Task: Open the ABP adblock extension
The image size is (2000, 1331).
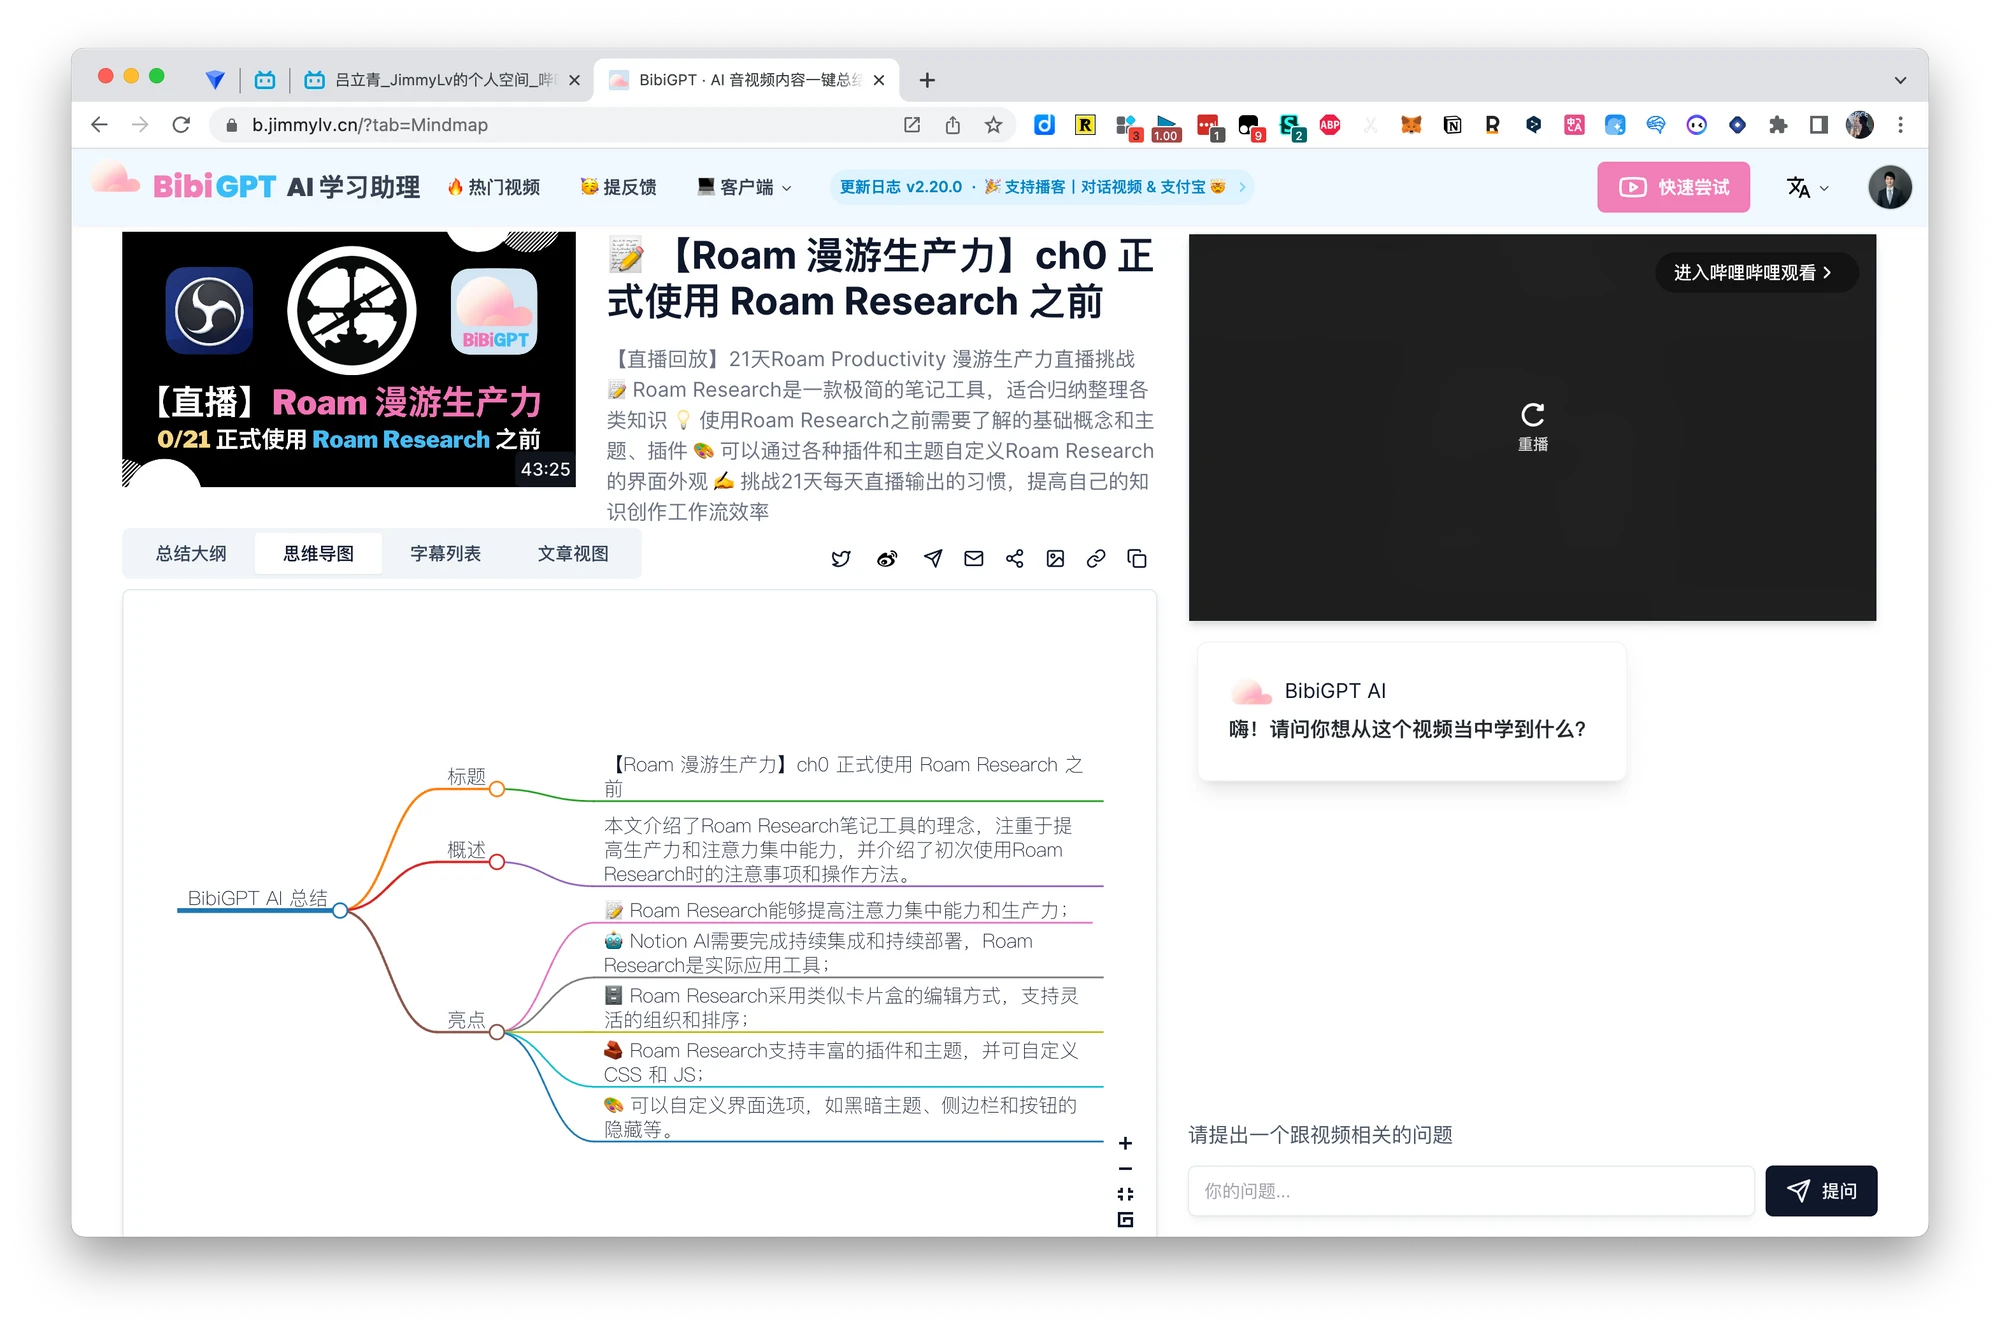Action: [1329, 125]
